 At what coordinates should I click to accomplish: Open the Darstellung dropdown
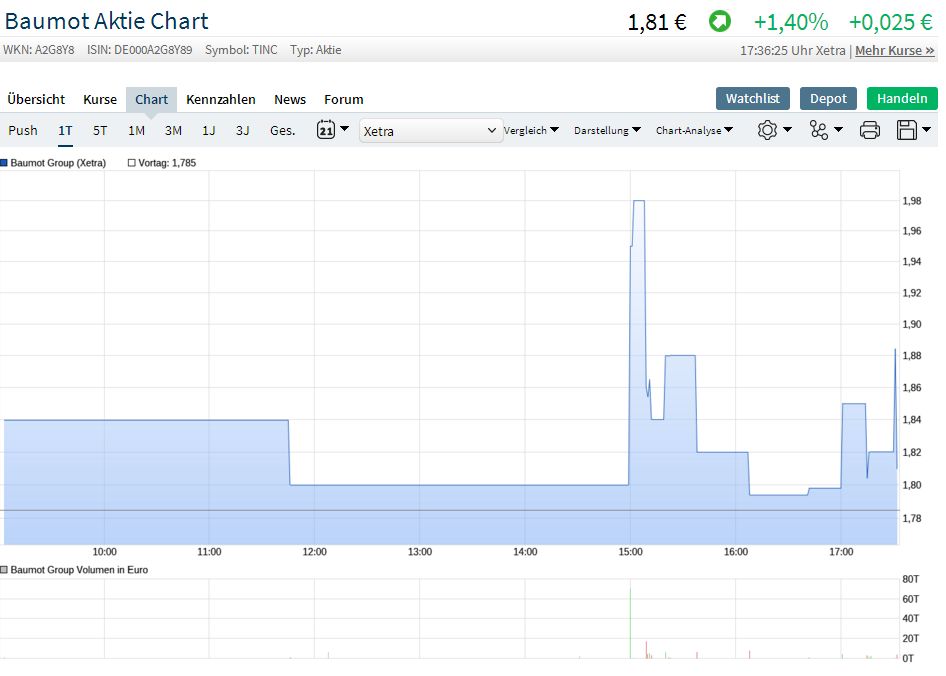pyautogui.click(x=607, y=130)
